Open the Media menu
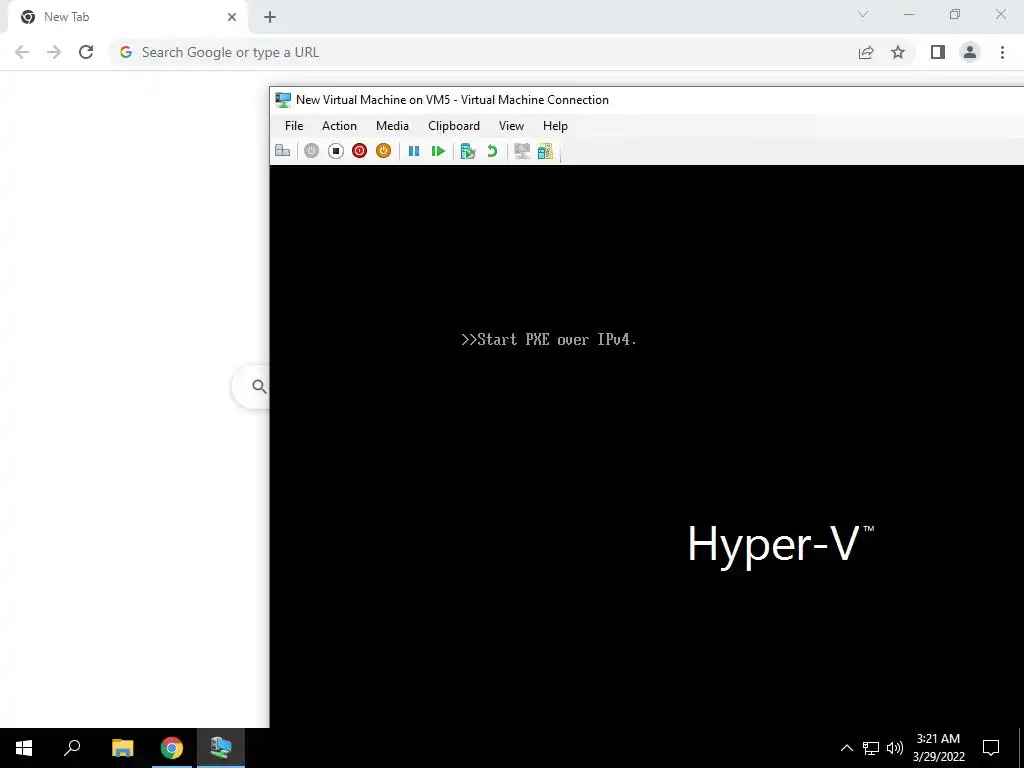Viewport: 1024px width, 768px height. (392, 126)
